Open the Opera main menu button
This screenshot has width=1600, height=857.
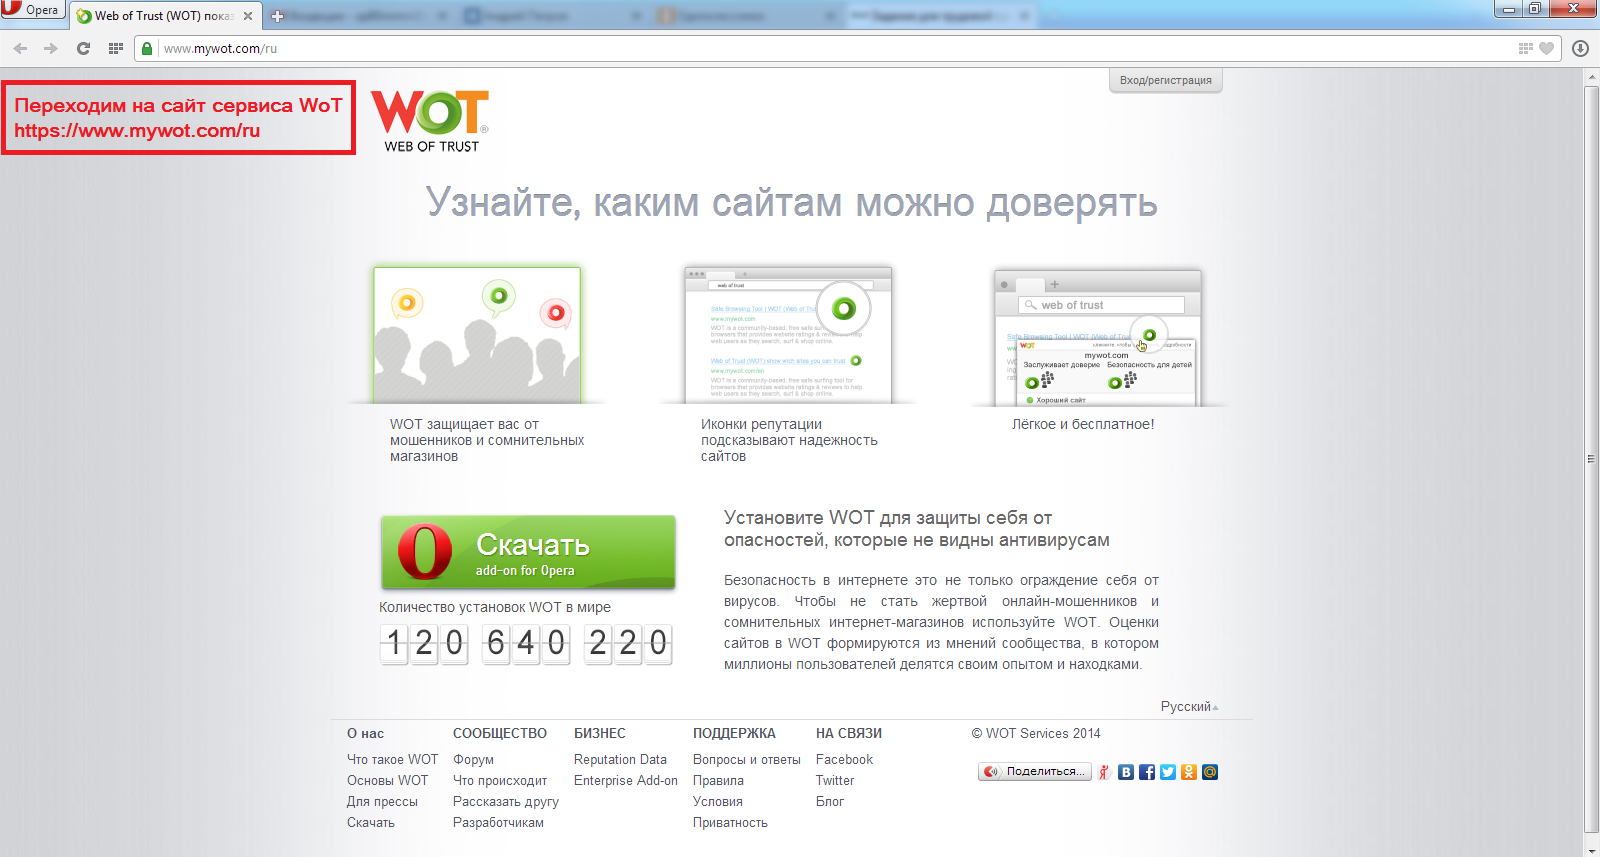[x=32, y=10]
